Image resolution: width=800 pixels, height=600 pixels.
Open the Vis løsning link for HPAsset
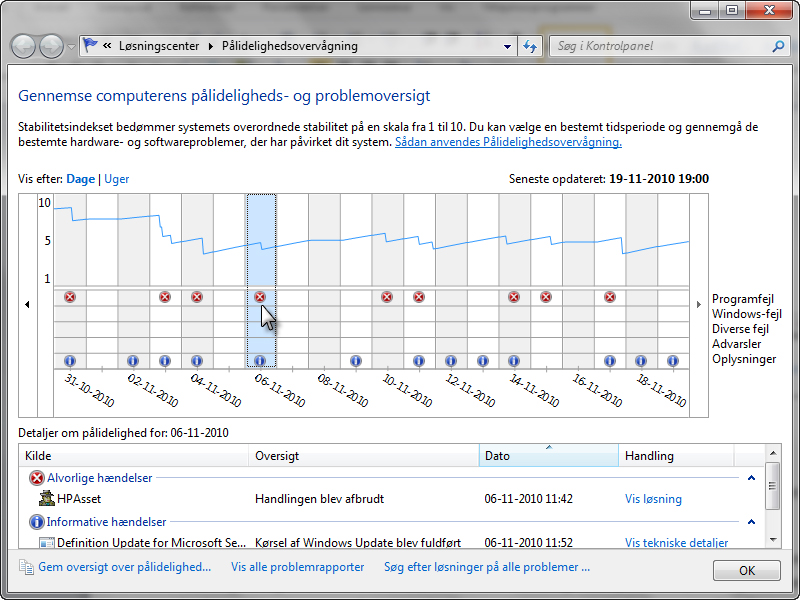653,499
